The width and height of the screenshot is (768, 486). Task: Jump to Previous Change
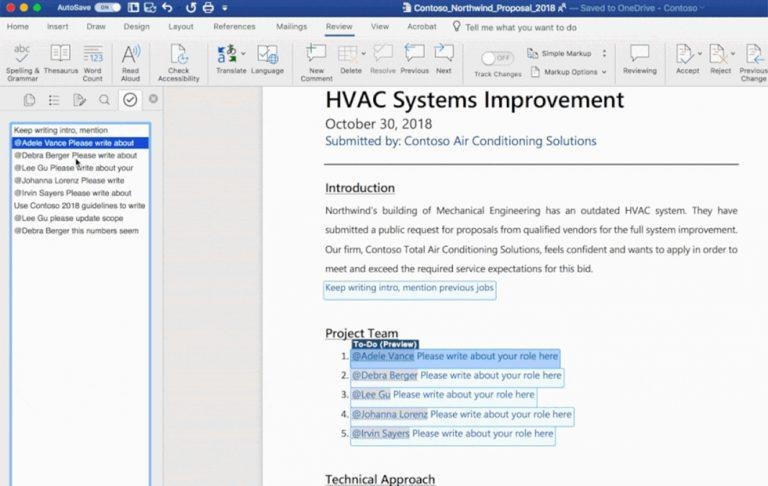pyautogui.click(x=753, y=62)
